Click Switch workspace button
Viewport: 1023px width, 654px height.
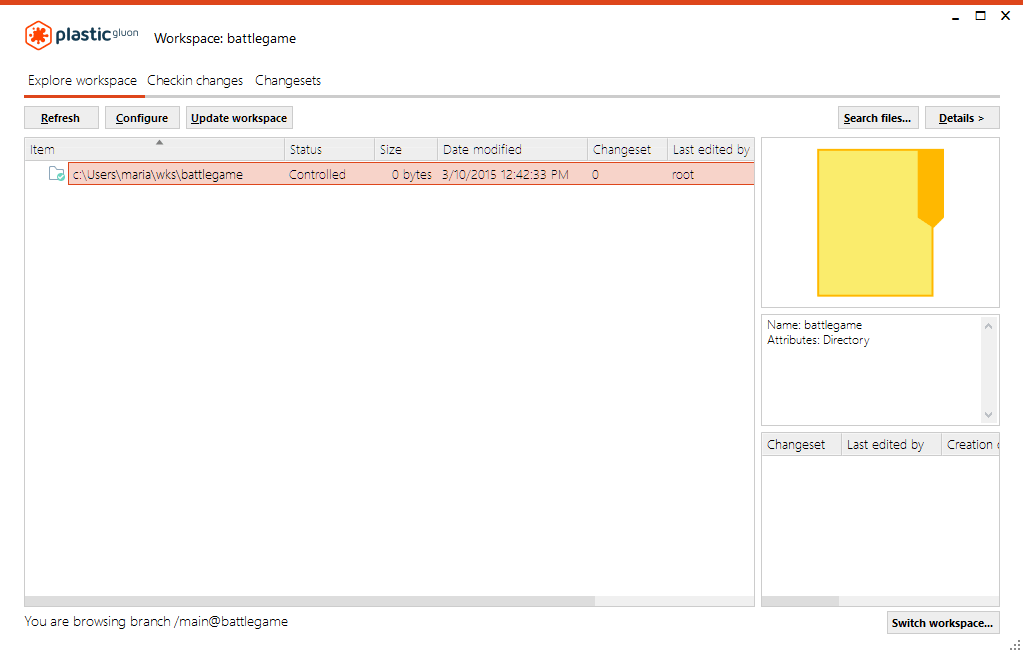pos(943,623)
